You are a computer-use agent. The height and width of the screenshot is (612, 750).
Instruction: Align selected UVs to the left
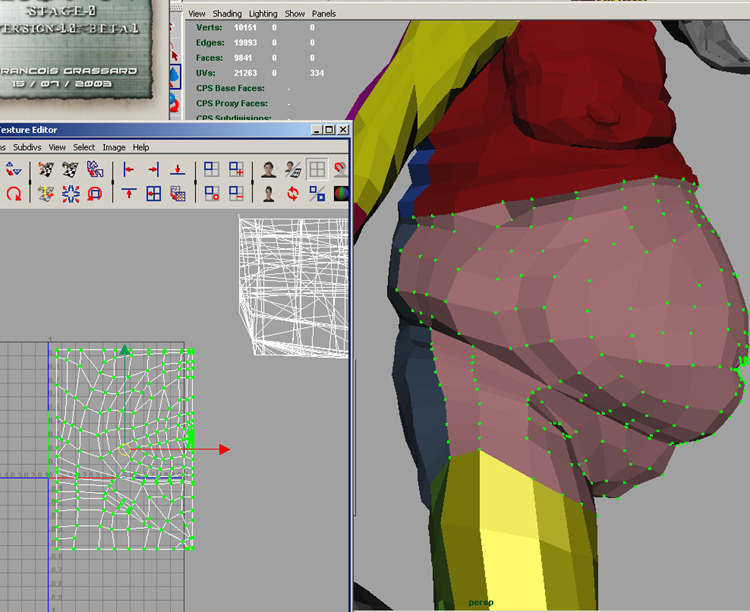click(x=128, y=169)
